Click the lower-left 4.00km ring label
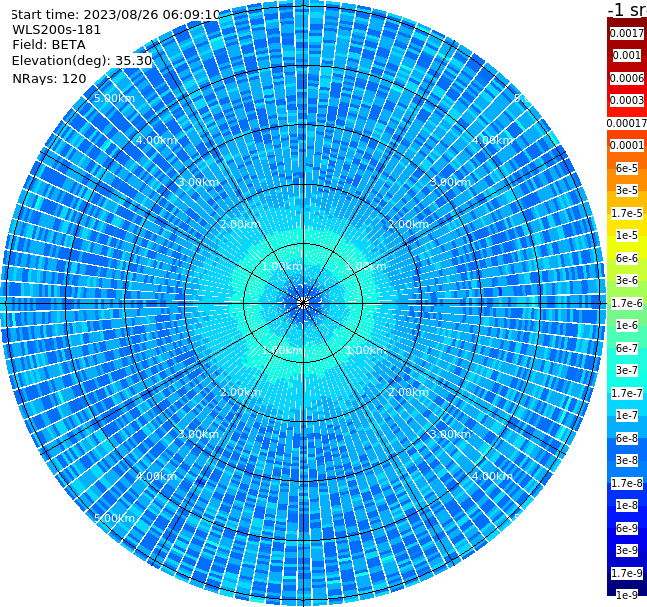The image size is (647, 607). click(x=156, y=476)
